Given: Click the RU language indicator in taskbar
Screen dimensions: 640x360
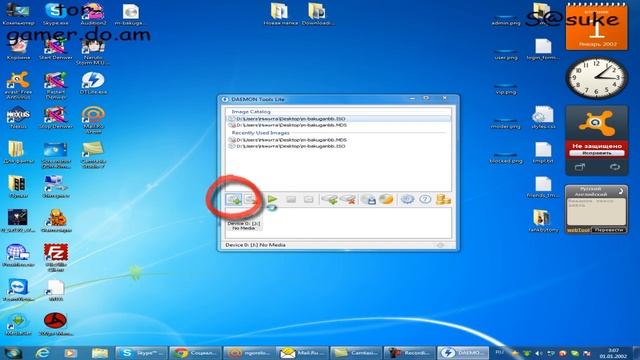Looking at the screenshot, I should click(500, 352).
